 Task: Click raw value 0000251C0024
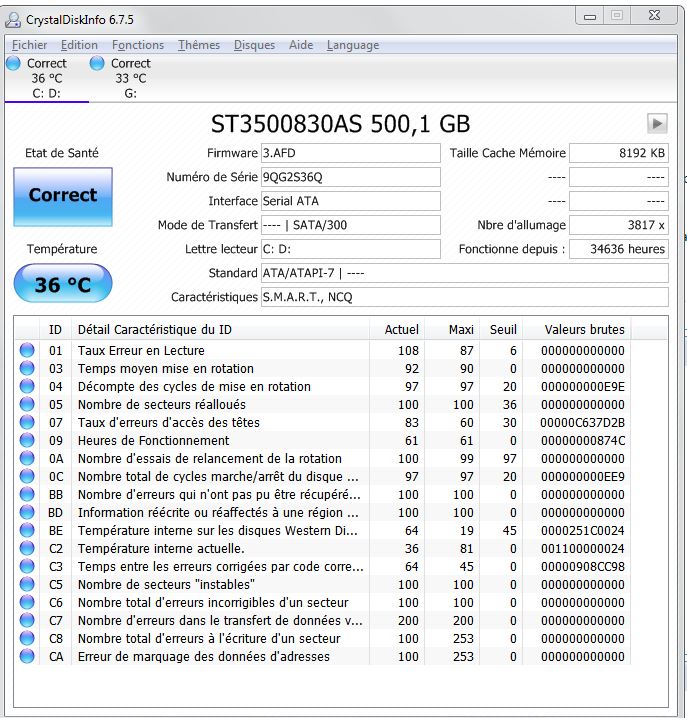(583, 531)
